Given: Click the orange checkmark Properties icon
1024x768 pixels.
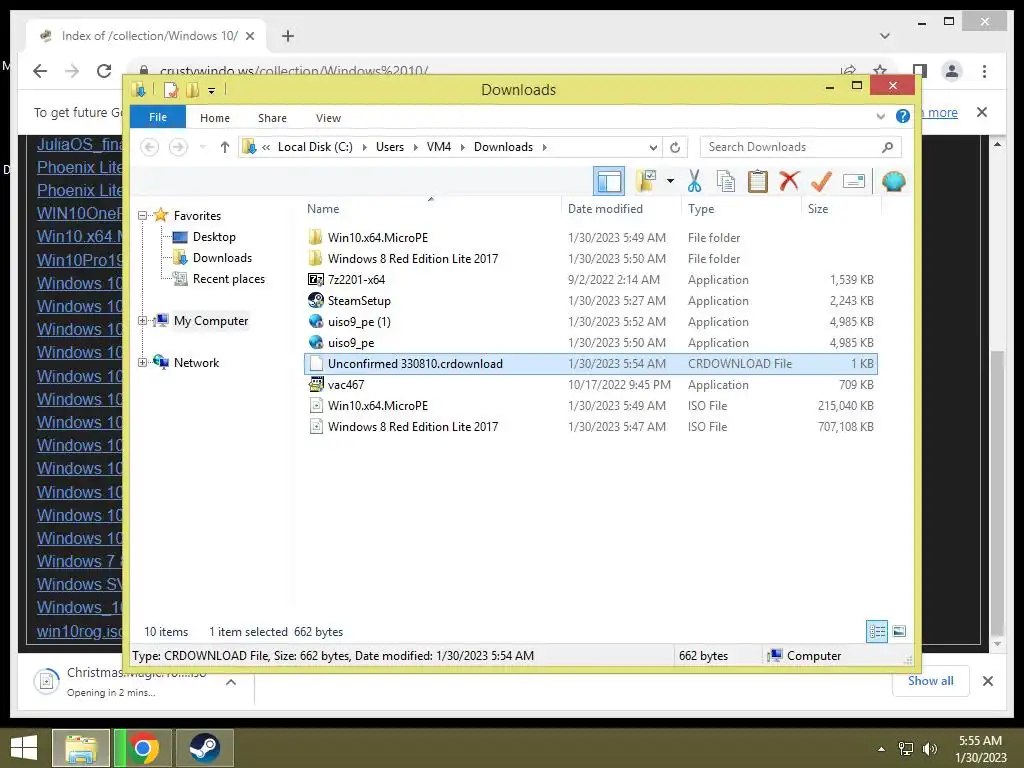Looking at the screenshot, I should (x=821, y=182).
